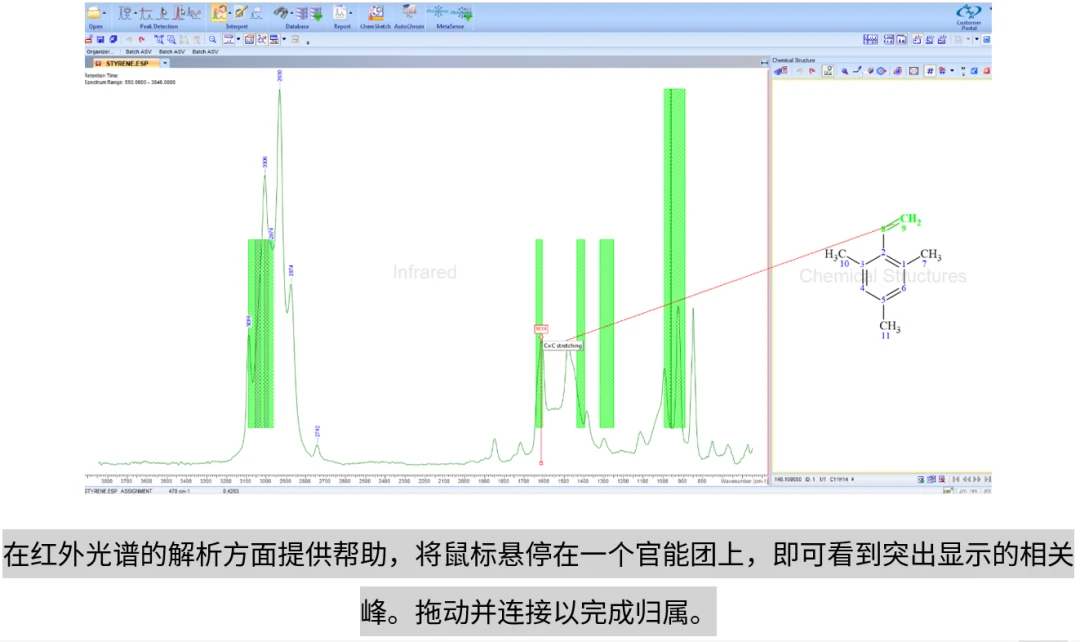The width and height of the screenshot is (1080, 642).
Task: Expand the dropdown next to STYRENE.ESP tab
Action: coord(165,63)
